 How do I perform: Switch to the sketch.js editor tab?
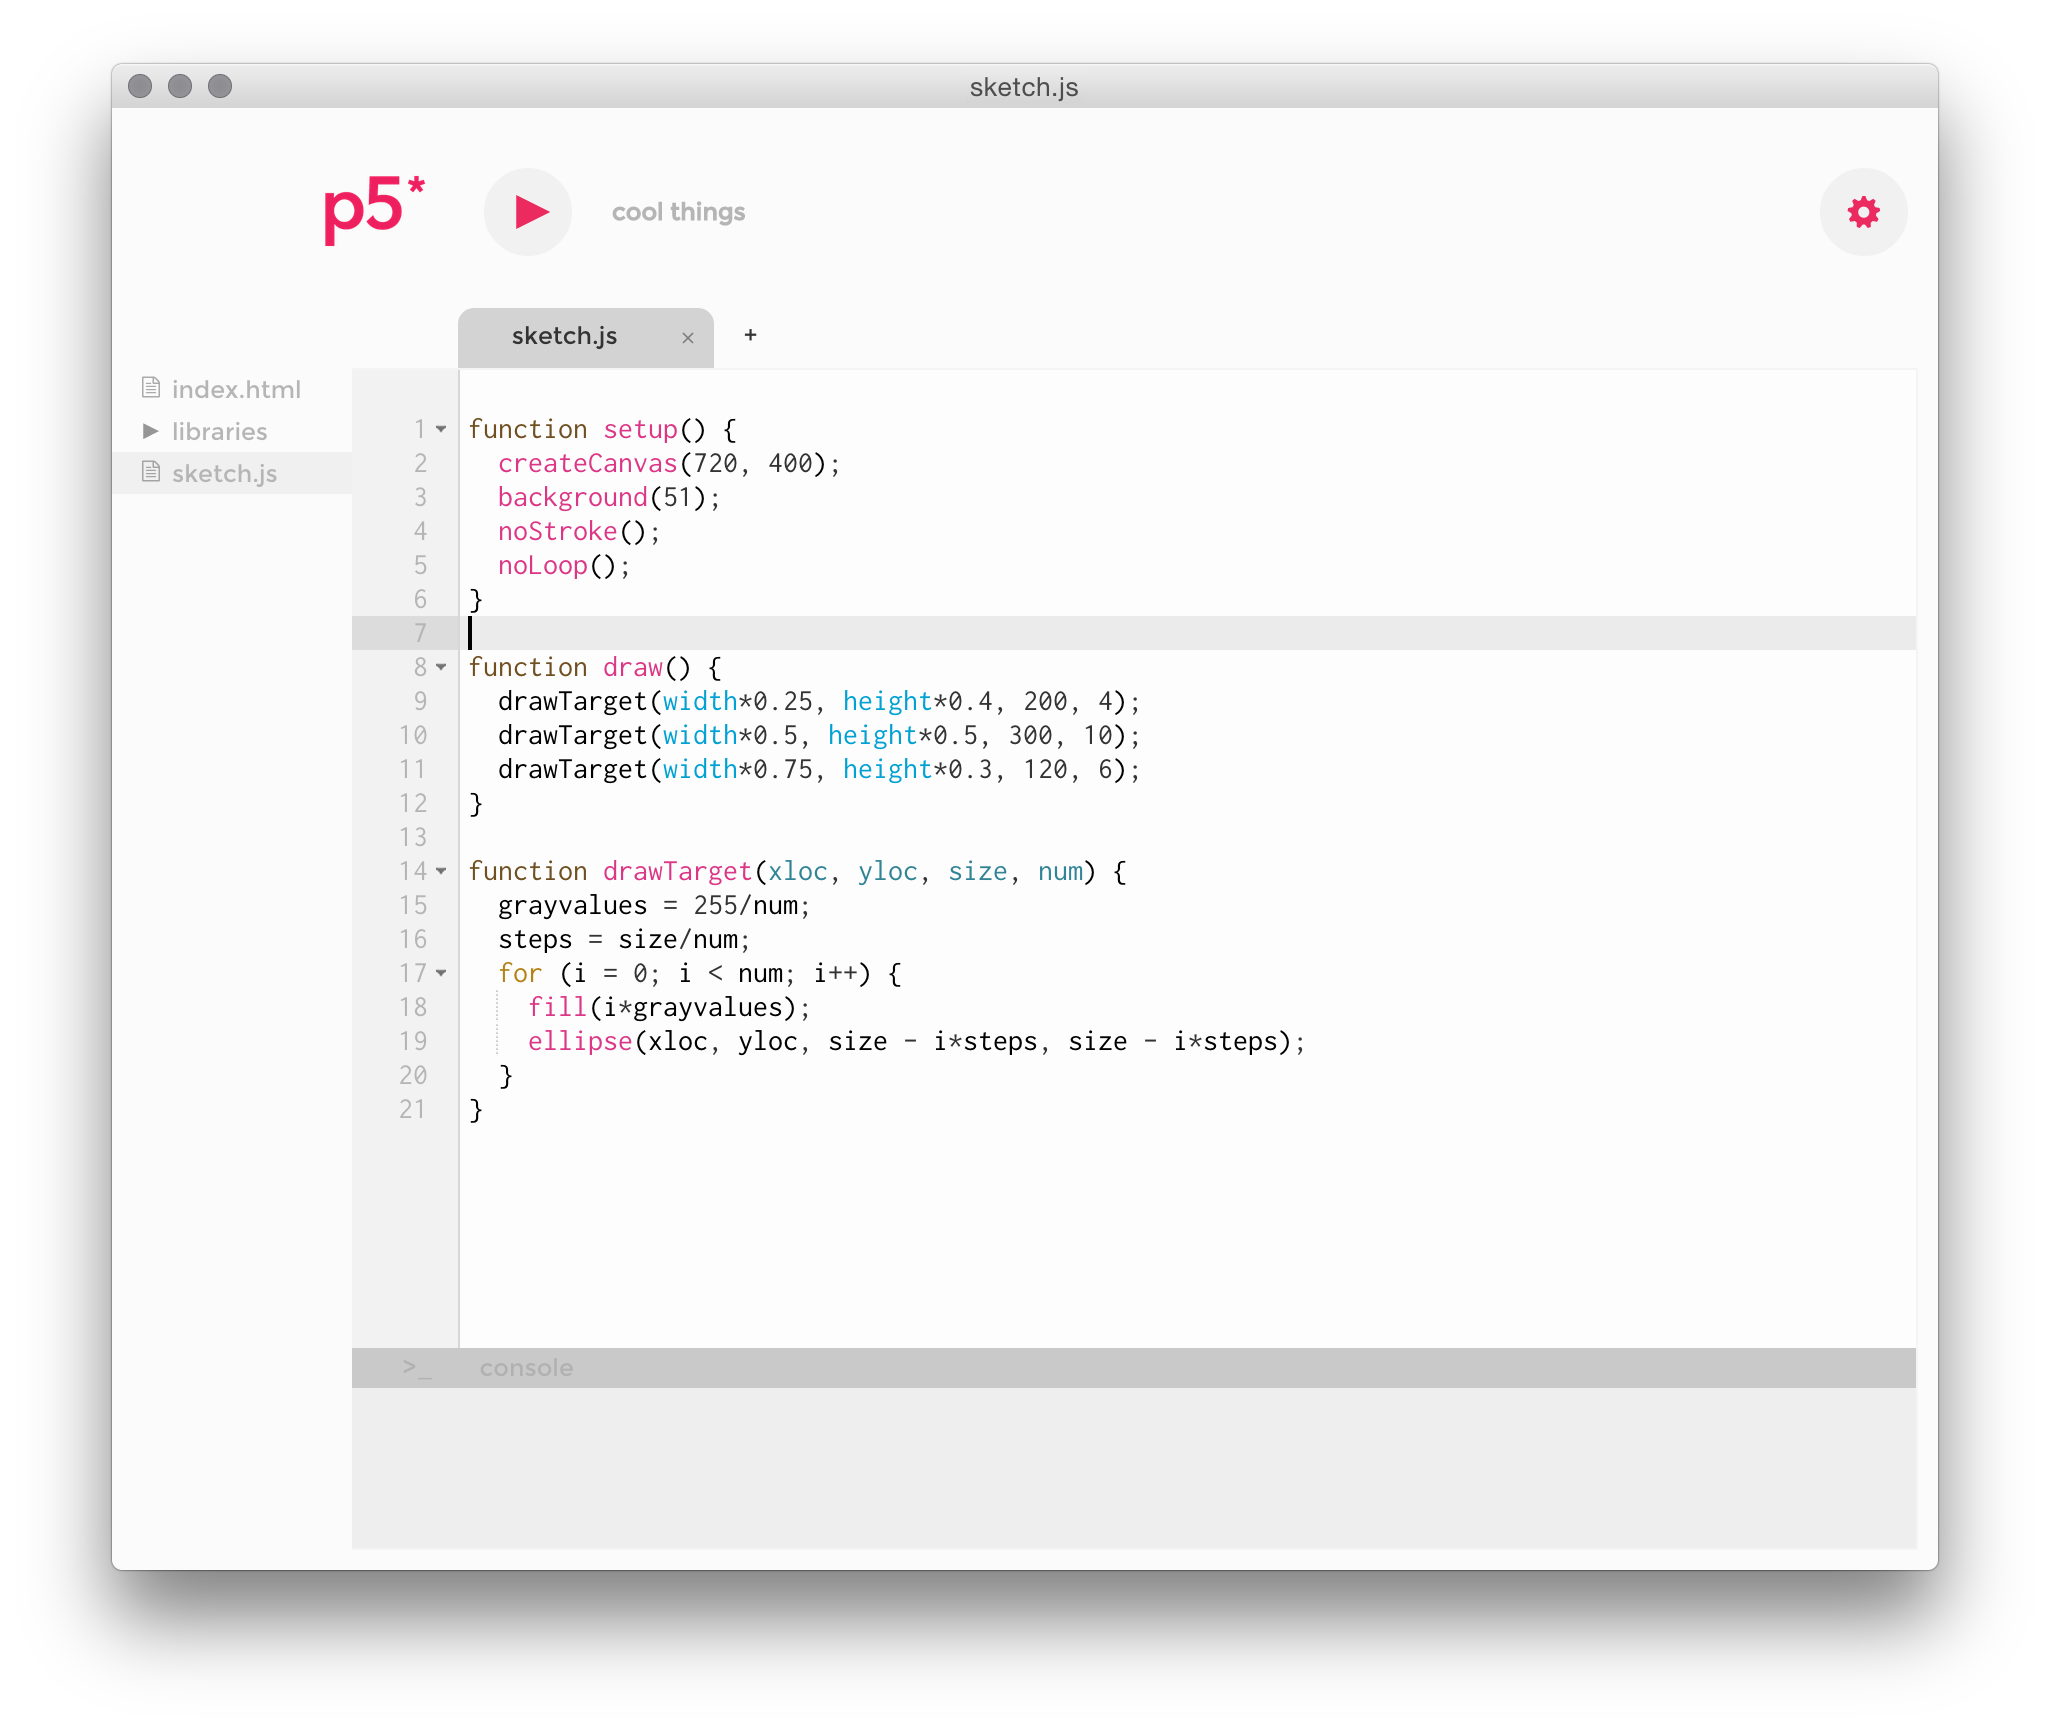click(x=565, y=337)
